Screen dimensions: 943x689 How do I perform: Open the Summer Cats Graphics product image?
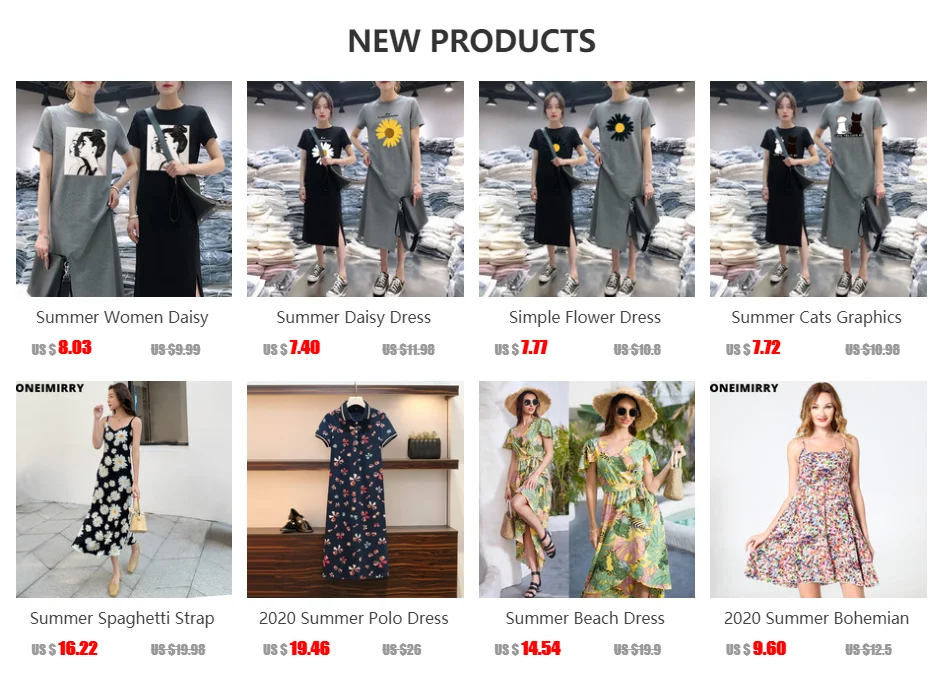coord(818,189)
